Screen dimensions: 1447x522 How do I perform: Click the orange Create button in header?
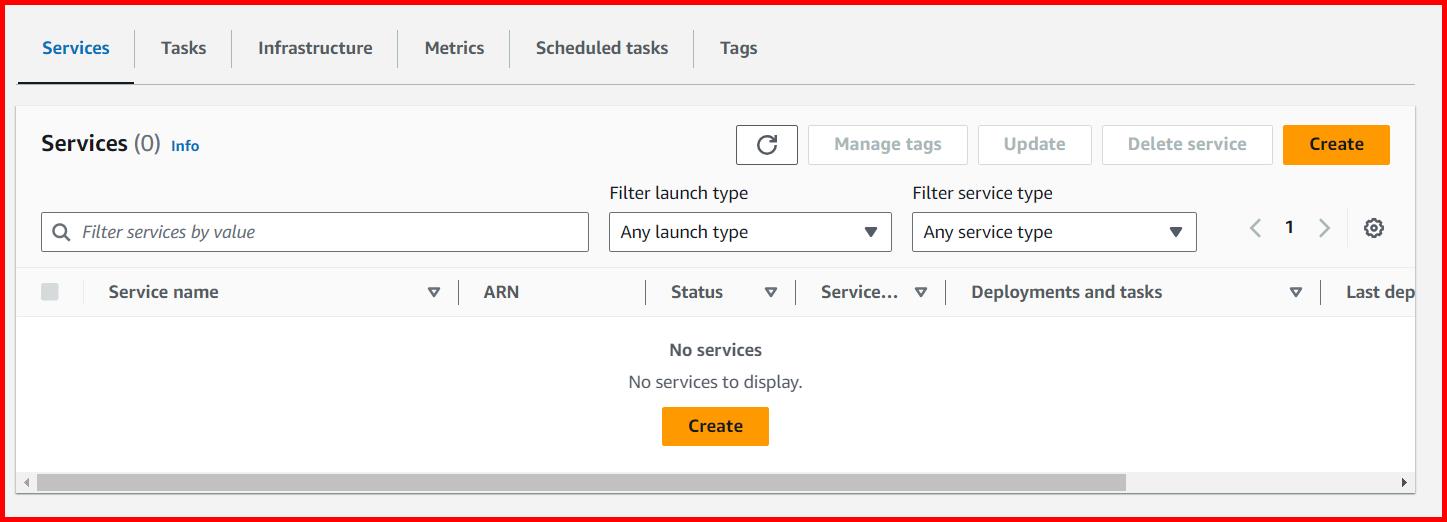1336,144
